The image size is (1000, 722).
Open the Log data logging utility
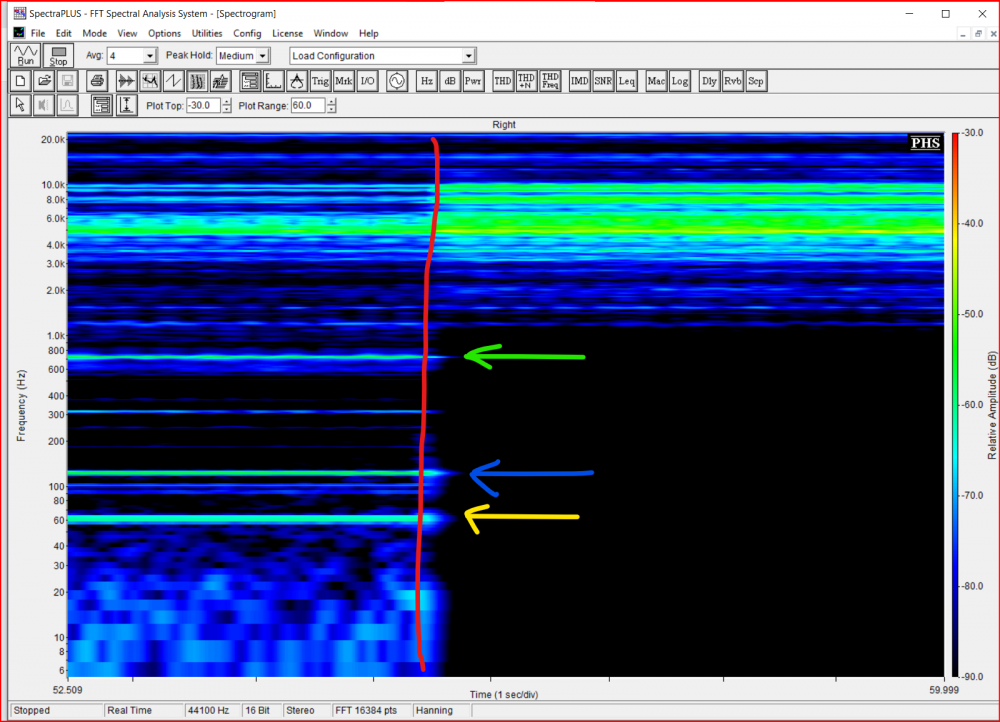(x=679, y=81)
